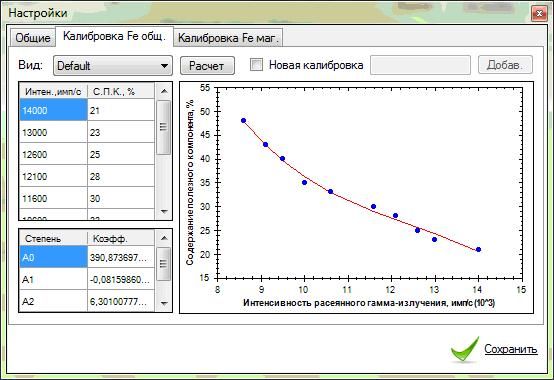Click the intensity table scroll-down arrow

pyautogui.click(x=164, y=212)
